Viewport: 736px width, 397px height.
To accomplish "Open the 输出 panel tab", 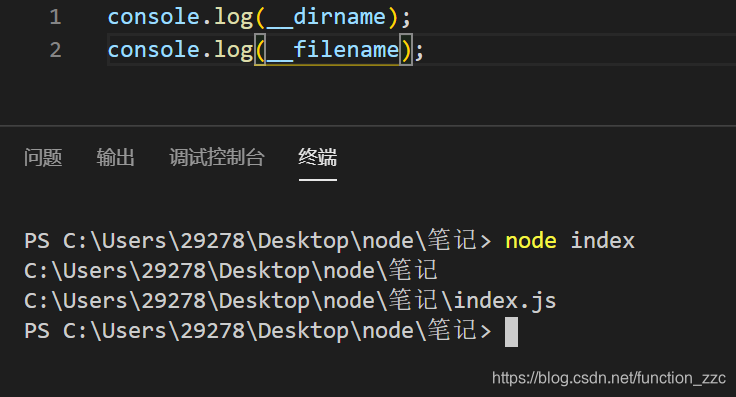I will click(x=115, y=157).
